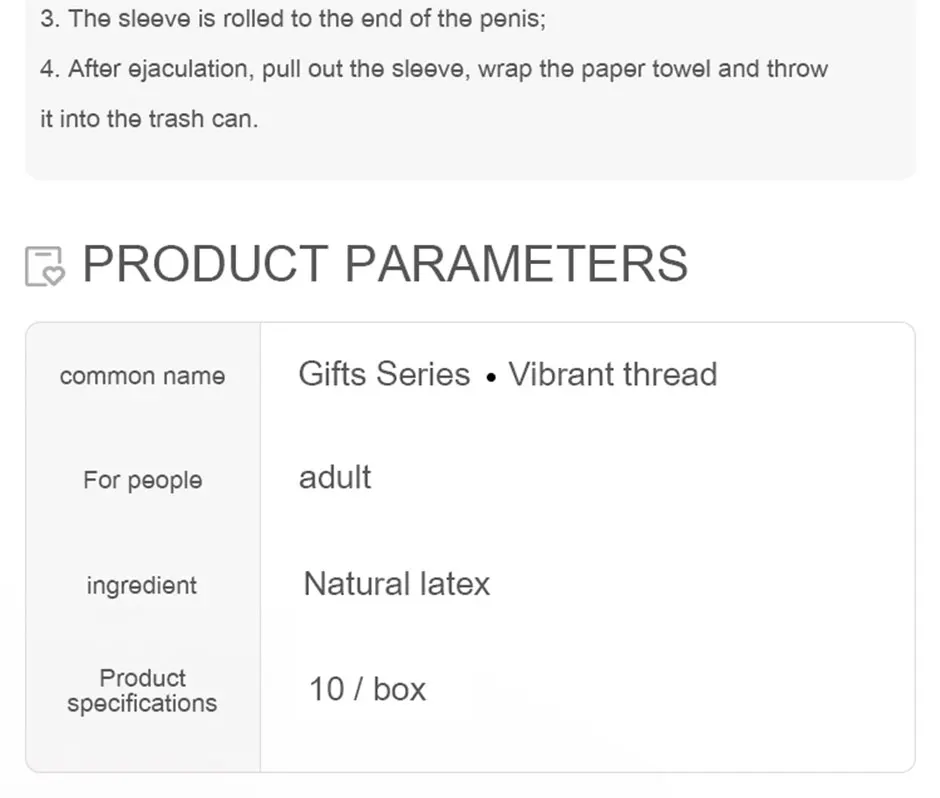The height and width of the screenshot is (798, 940).
Task: Click the word PARAMETERS in the heading
Action: click(516, 263)
